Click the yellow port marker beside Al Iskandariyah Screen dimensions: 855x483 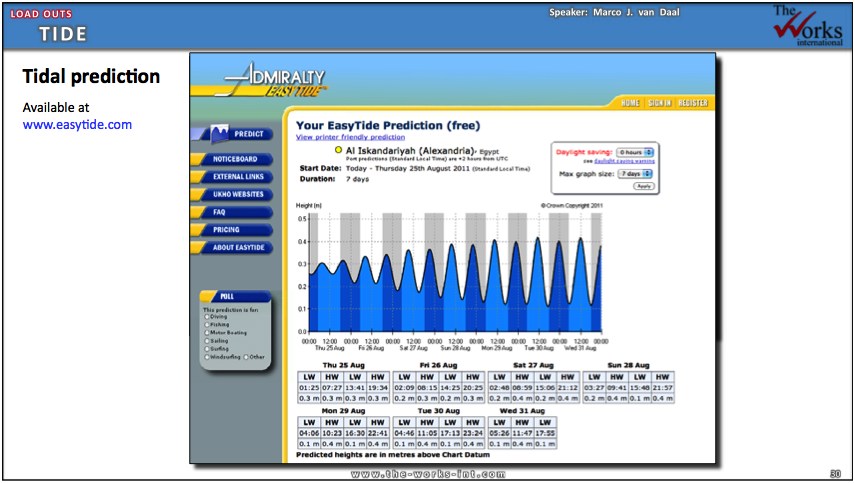(x=338, y=149)
